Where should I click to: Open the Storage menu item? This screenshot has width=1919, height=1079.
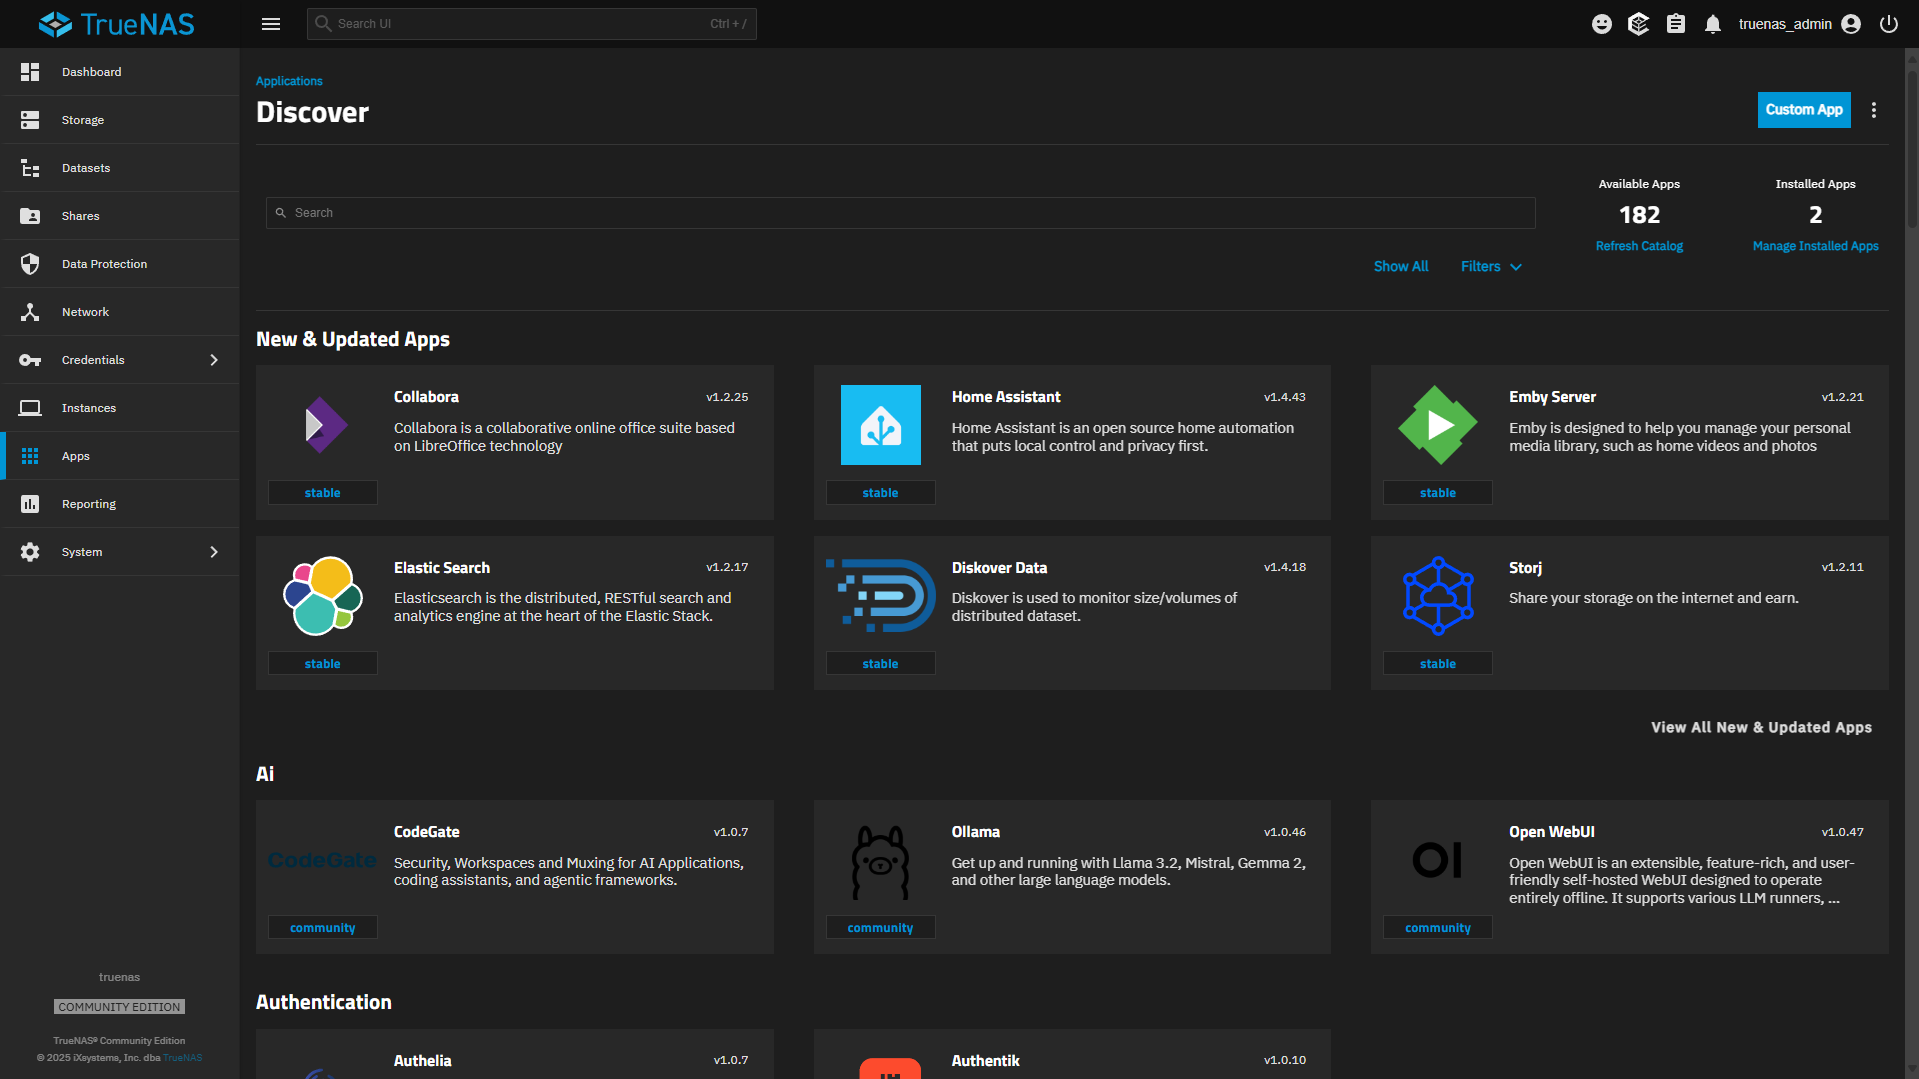click(120, 120)
